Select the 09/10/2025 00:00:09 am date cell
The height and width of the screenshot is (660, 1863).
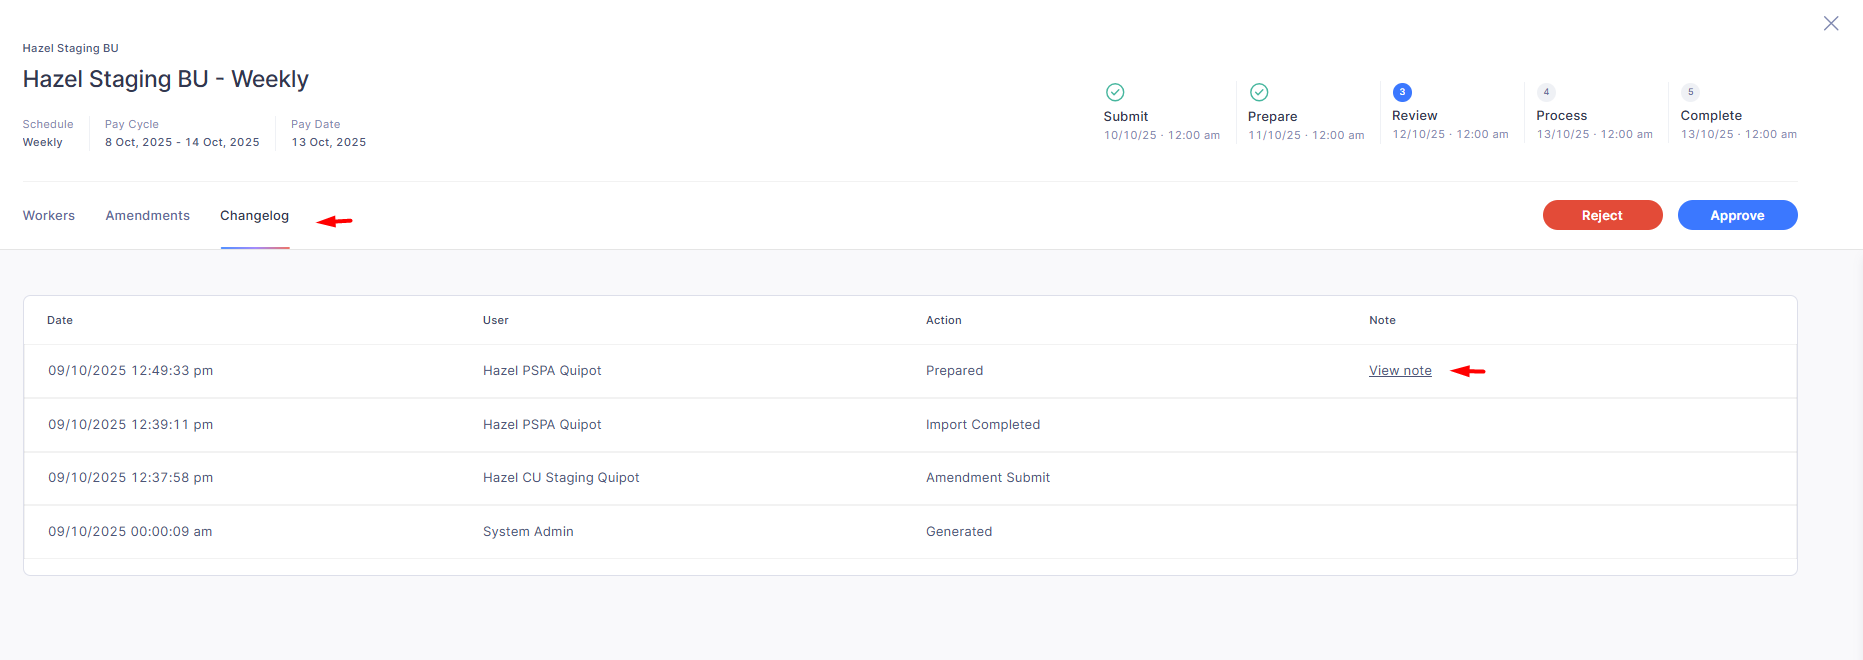point(130,532)
